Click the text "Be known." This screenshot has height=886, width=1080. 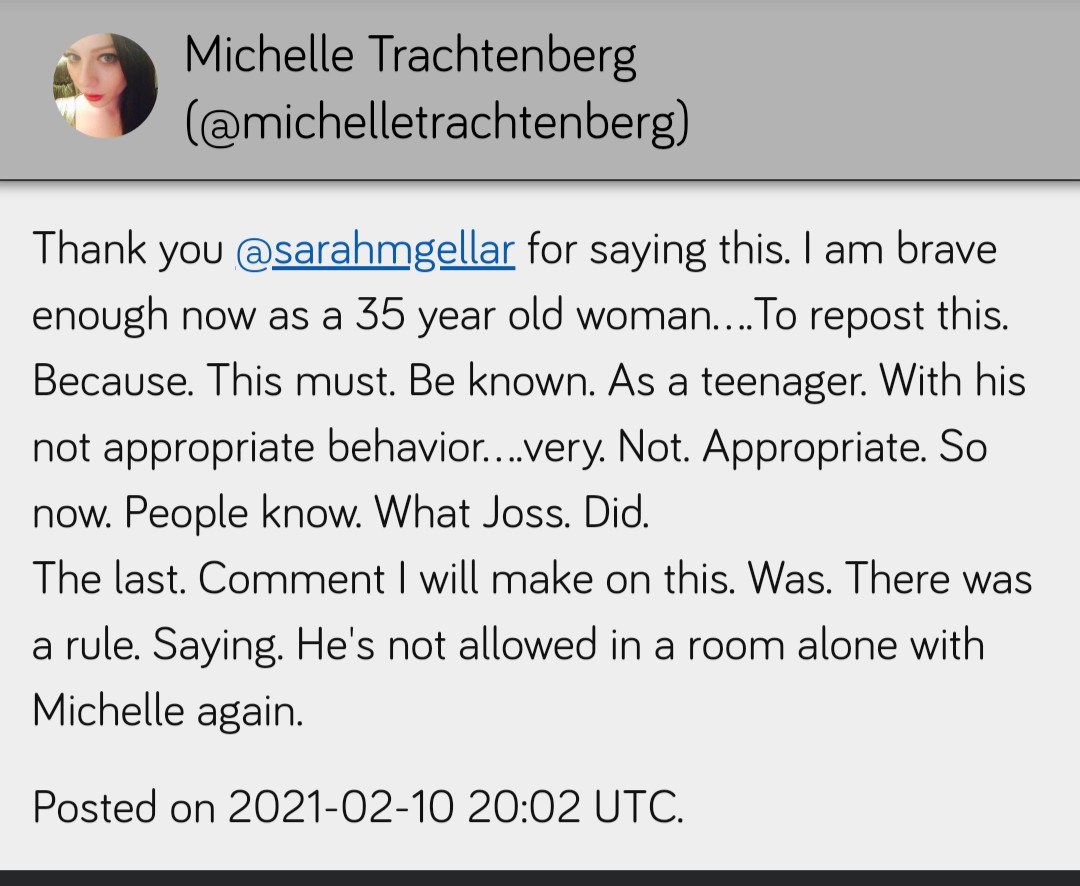pos(501,381)
